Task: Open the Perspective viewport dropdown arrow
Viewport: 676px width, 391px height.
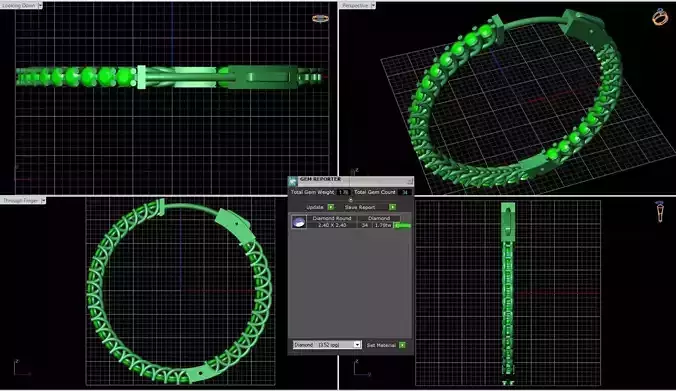Action: pos(373,6)
